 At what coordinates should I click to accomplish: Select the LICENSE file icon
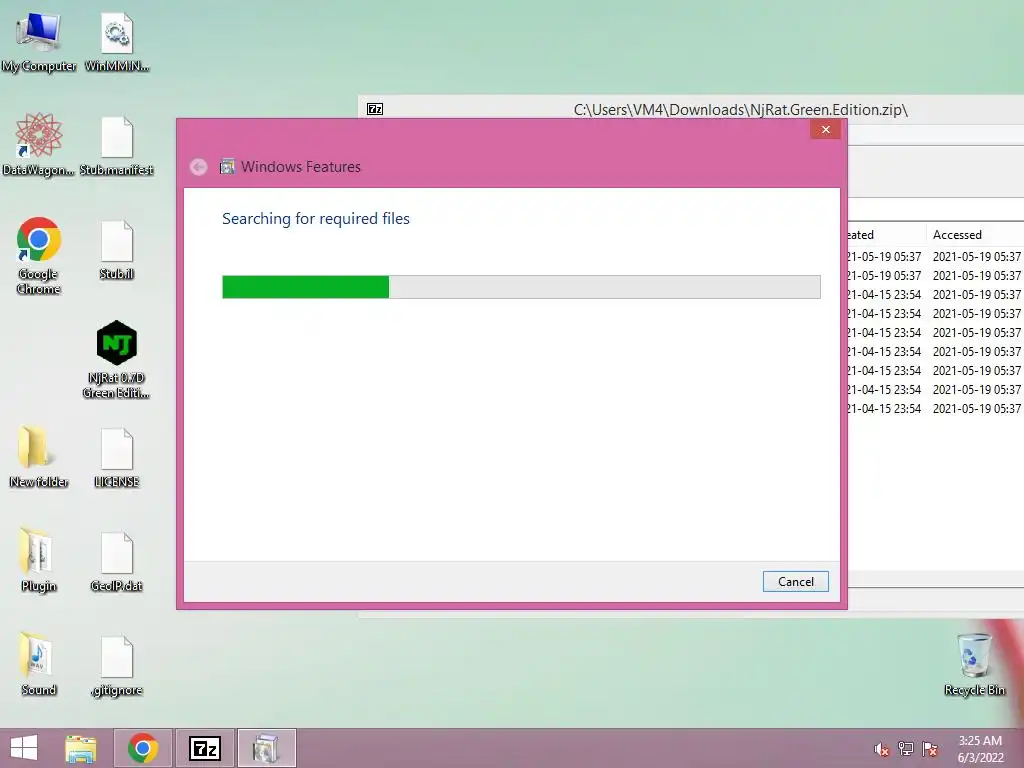117,457
